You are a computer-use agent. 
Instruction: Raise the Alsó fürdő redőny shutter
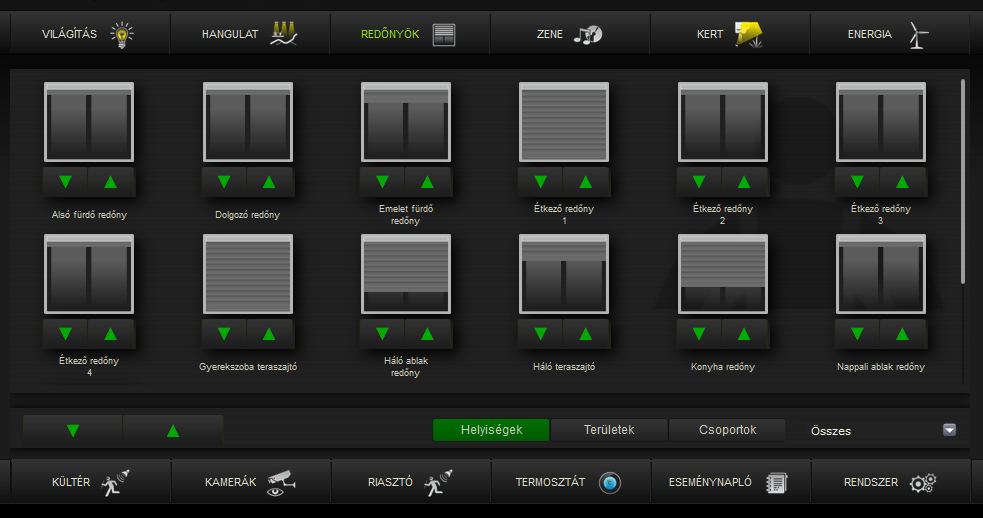(x=111, y=182)
